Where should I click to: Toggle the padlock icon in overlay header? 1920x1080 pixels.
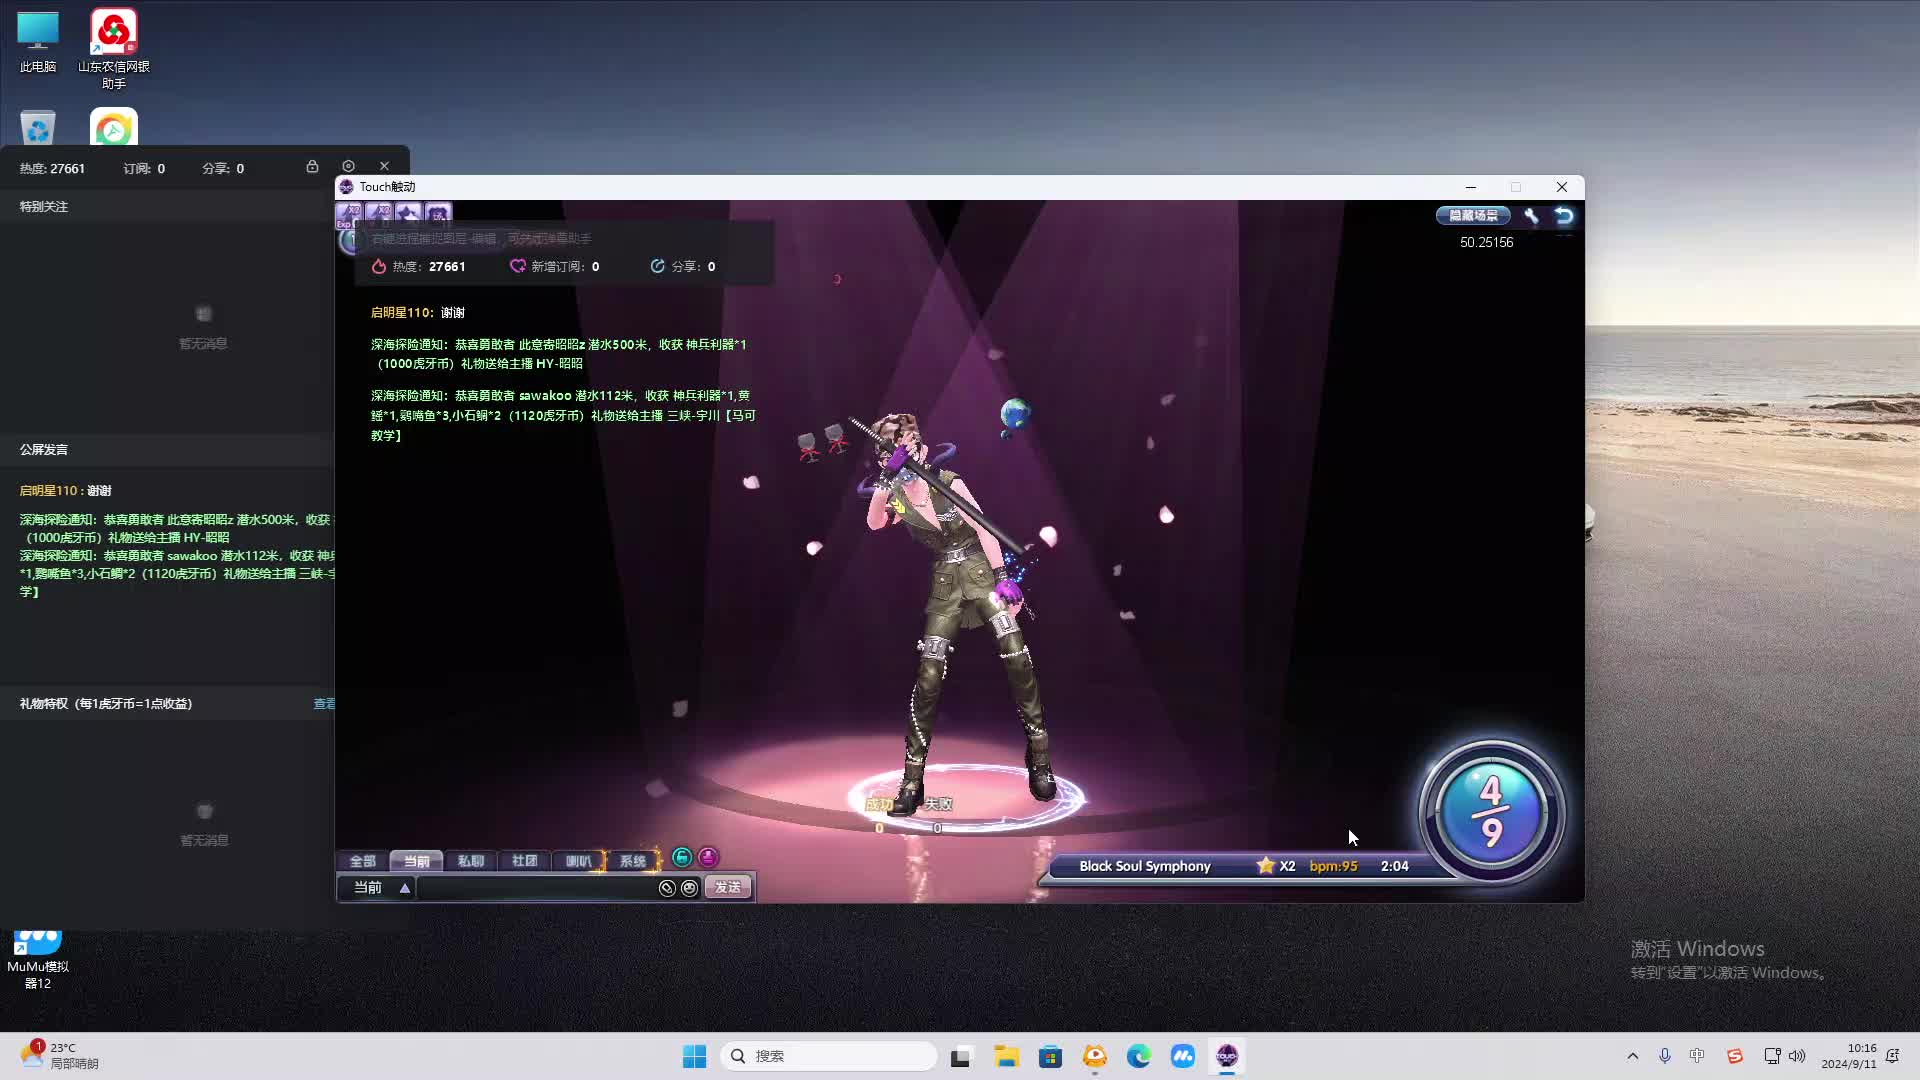312,166
